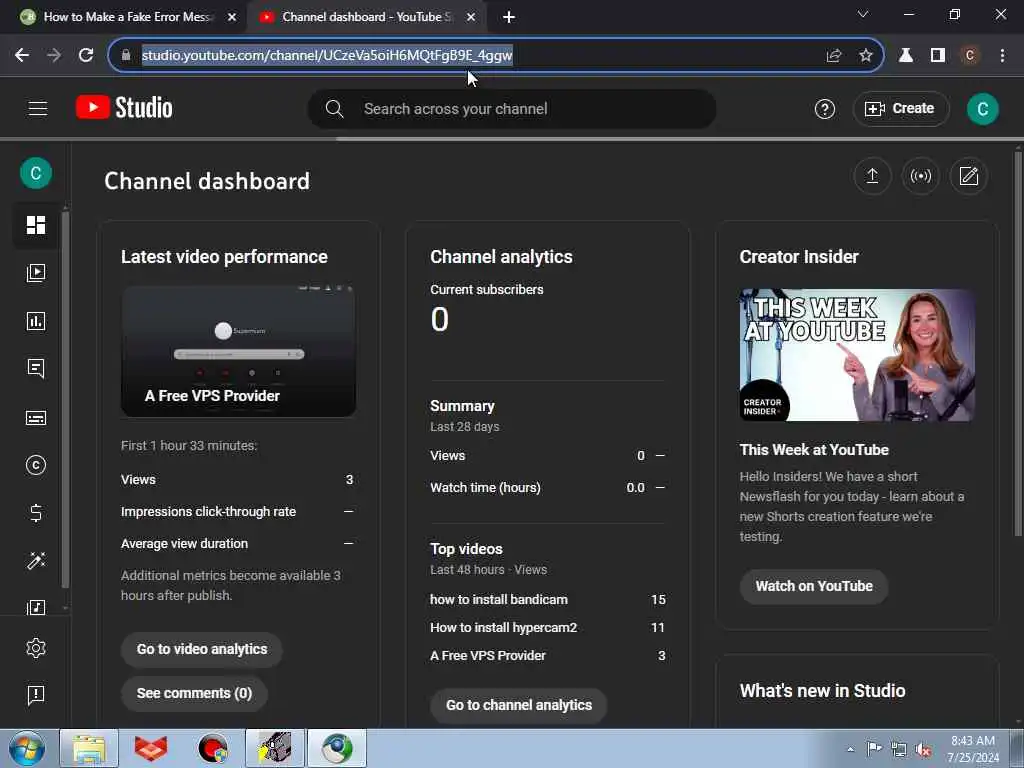Close the Channel dashboard tab
1024x768 pixels.
click(471, 17)
